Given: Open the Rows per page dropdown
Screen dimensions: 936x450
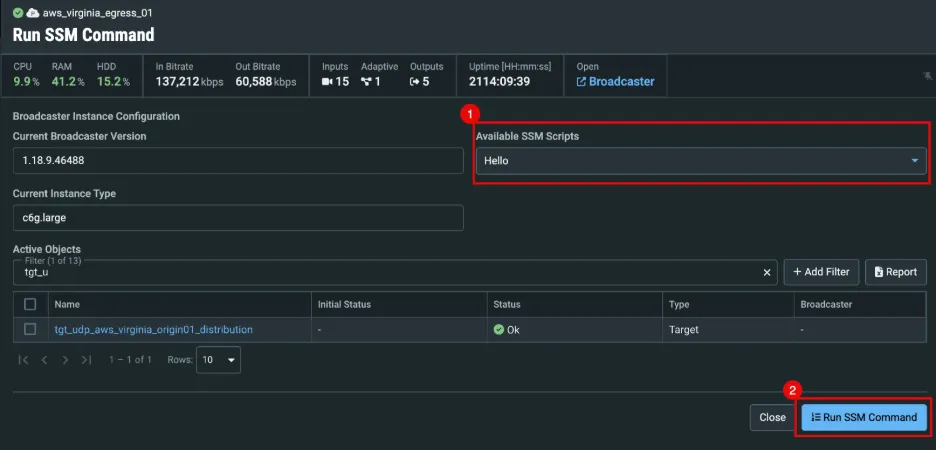Looking at the screenshot, I should (218, 360).
